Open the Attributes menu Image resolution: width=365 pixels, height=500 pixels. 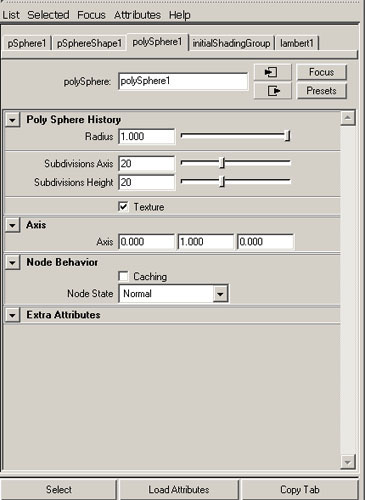tap(137, 15)
